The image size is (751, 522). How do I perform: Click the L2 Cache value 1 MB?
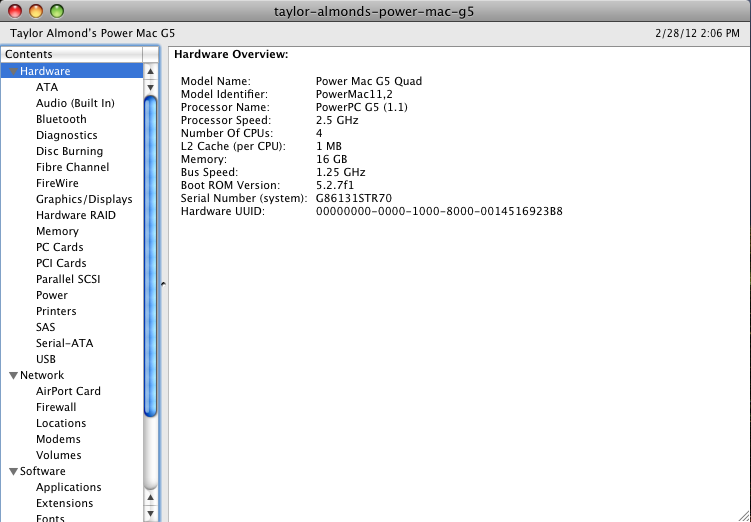[329, 146]
